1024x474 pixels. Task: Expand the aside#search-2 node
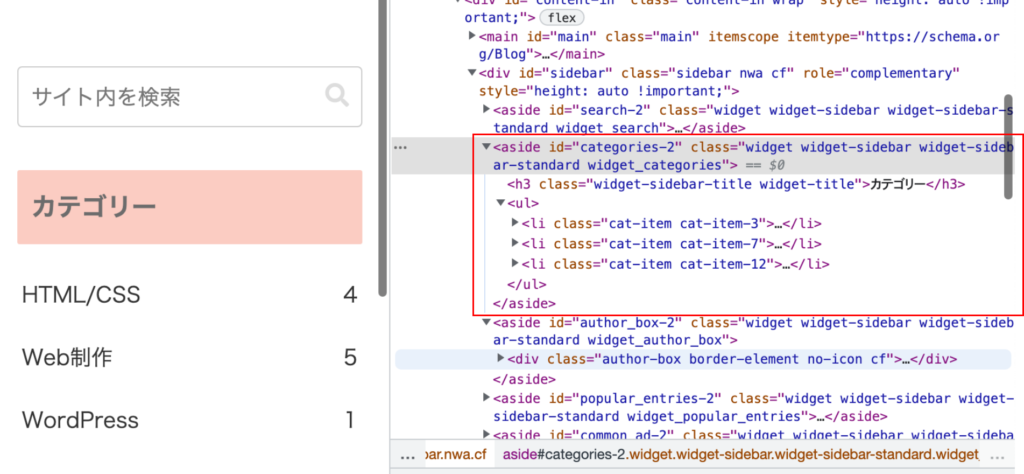pyautogui.click(x=487, y=109)
